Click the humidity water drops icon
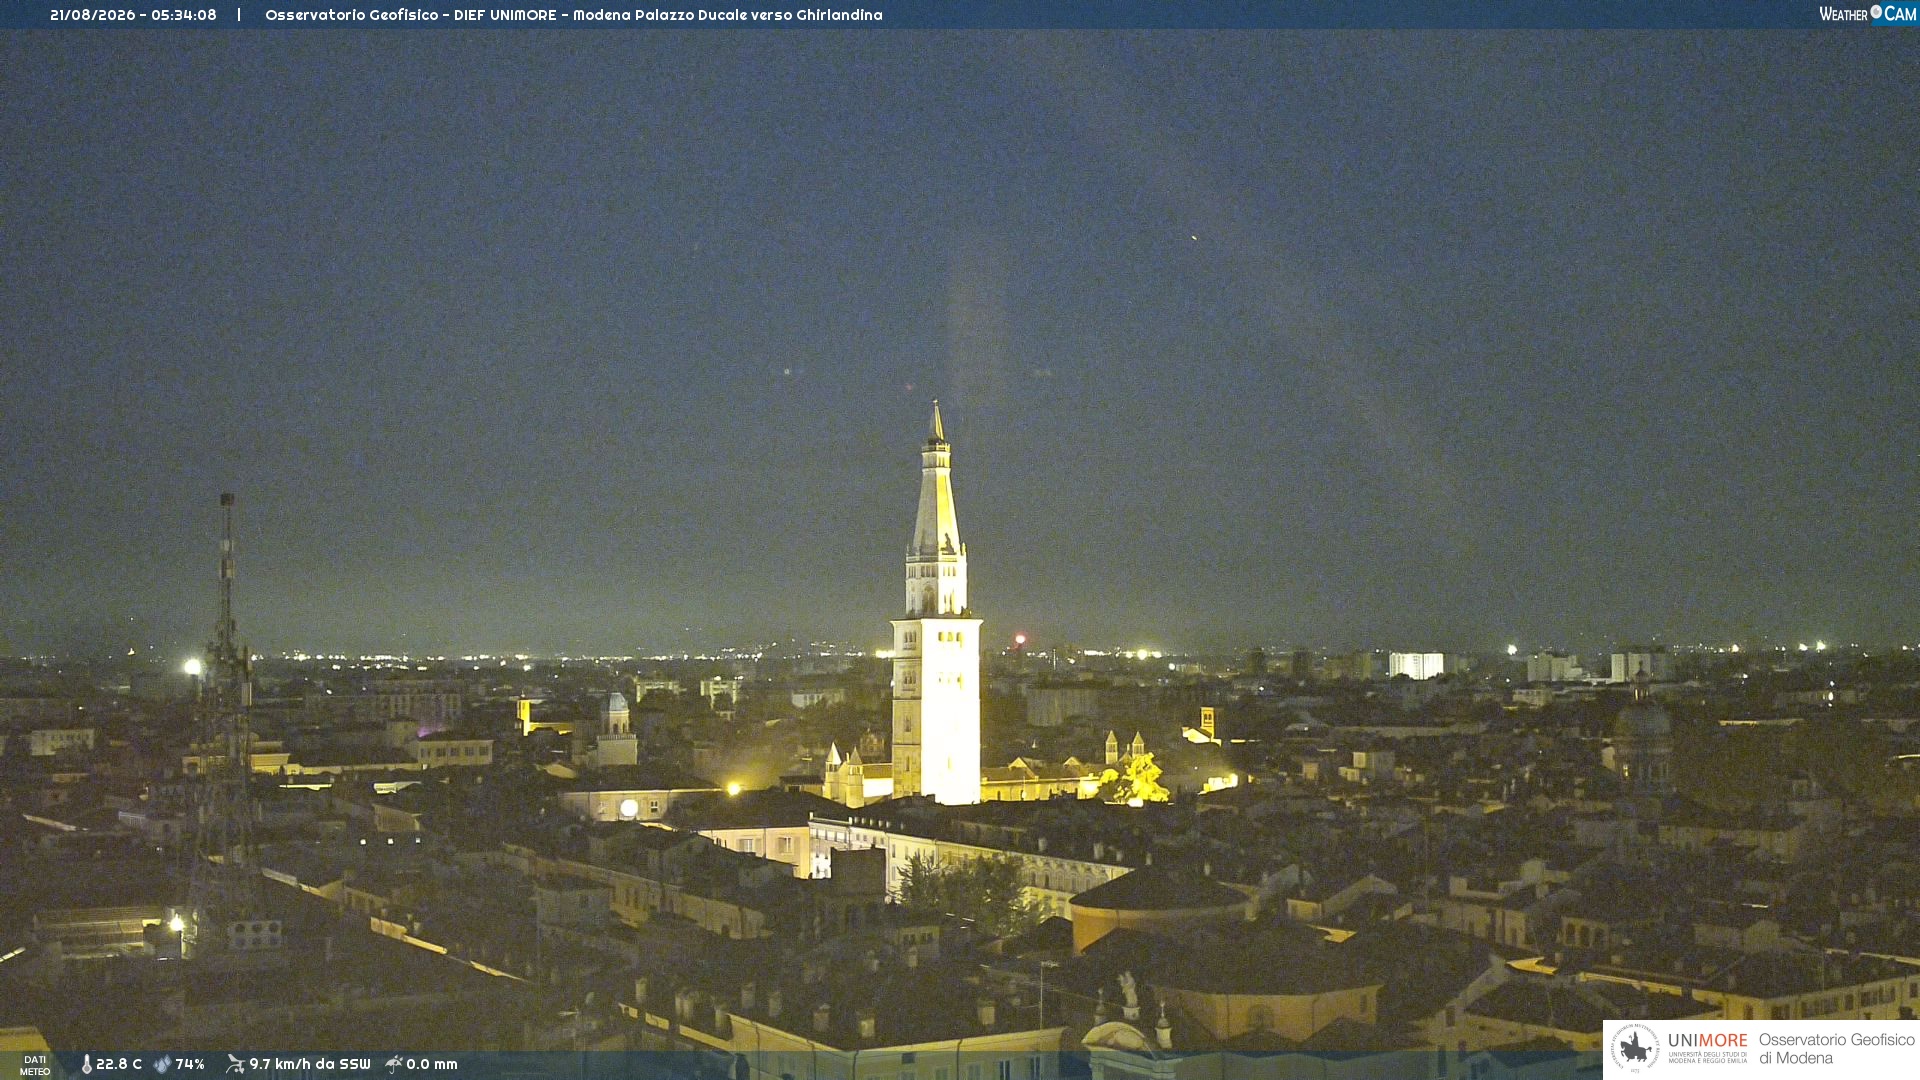 pos(162,1065)
